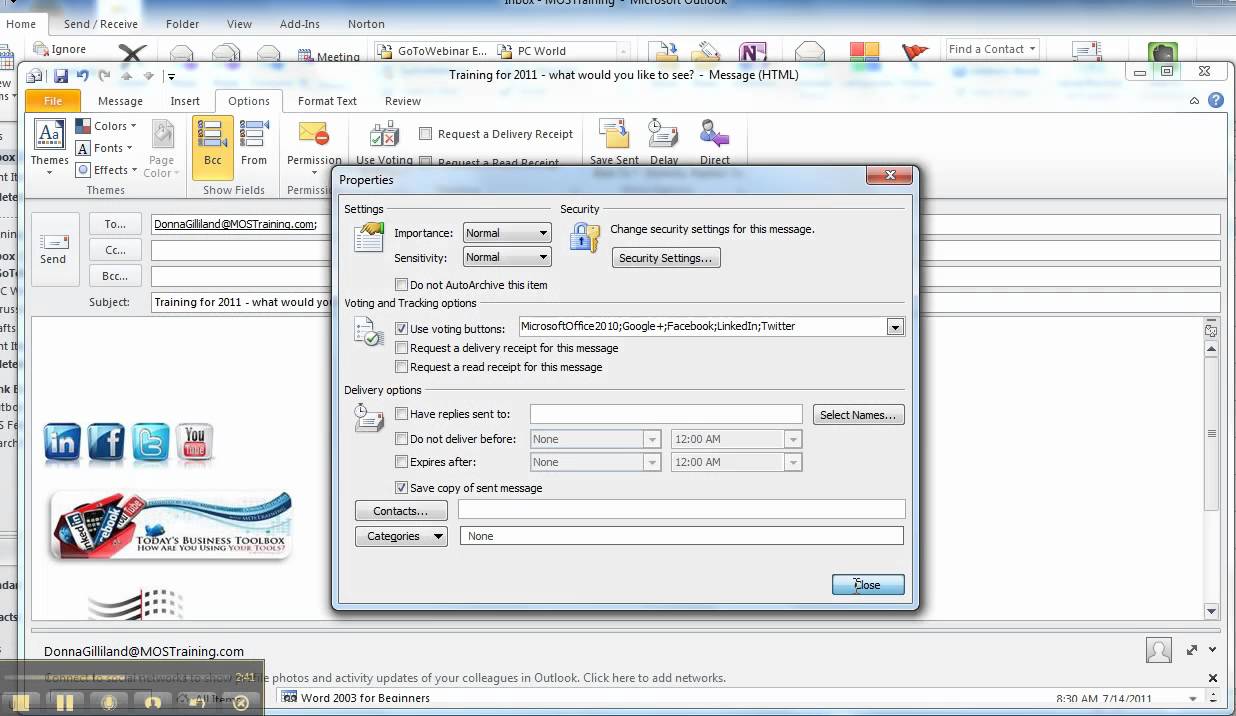
Task: Click the LinkedIn icon in signature
Action: [62, 441]
